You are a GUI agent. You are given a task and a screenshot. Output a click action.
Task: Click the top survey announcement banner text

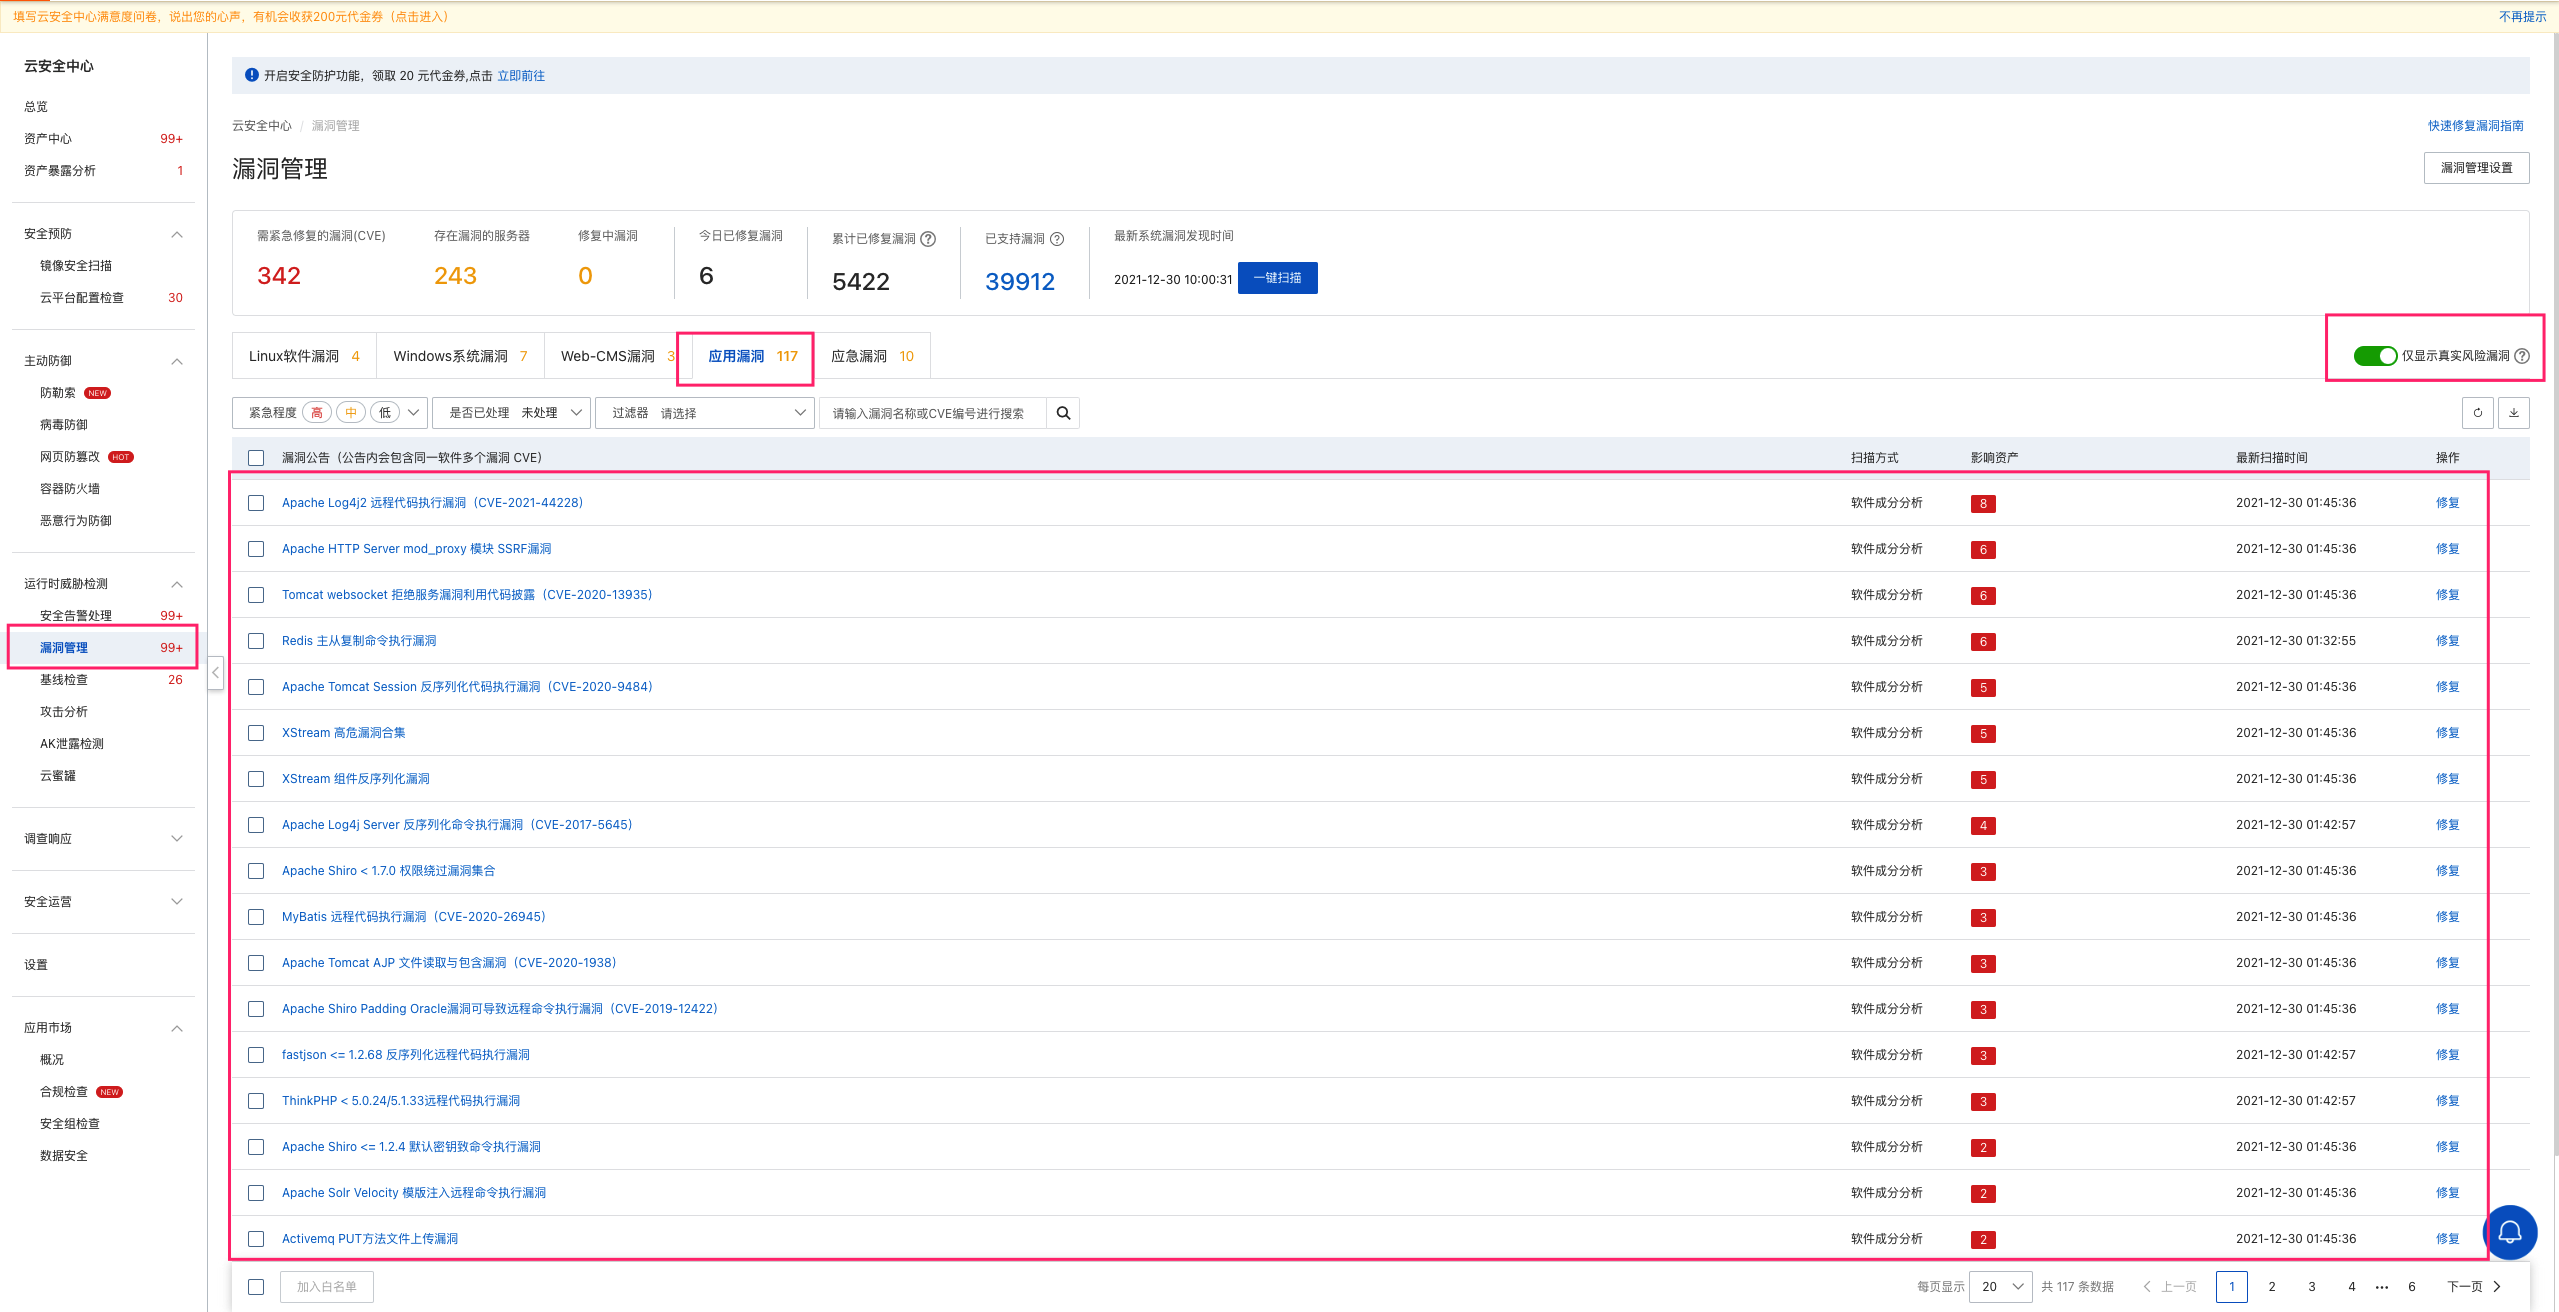(231, 17)
